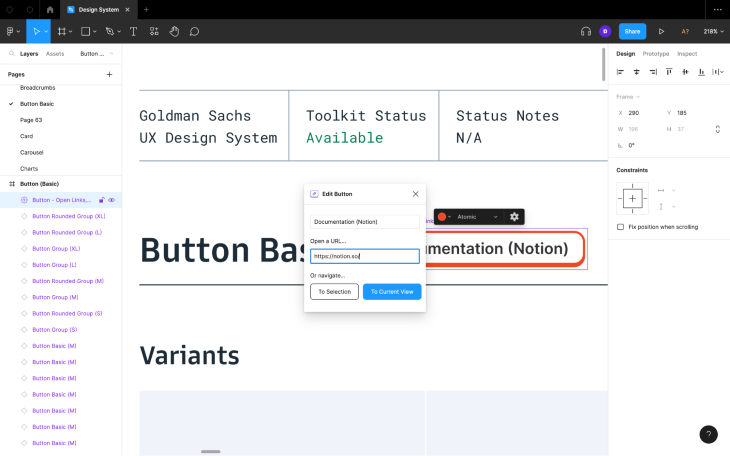
Task: Open the Comment tool
Action: click(195, 32)
